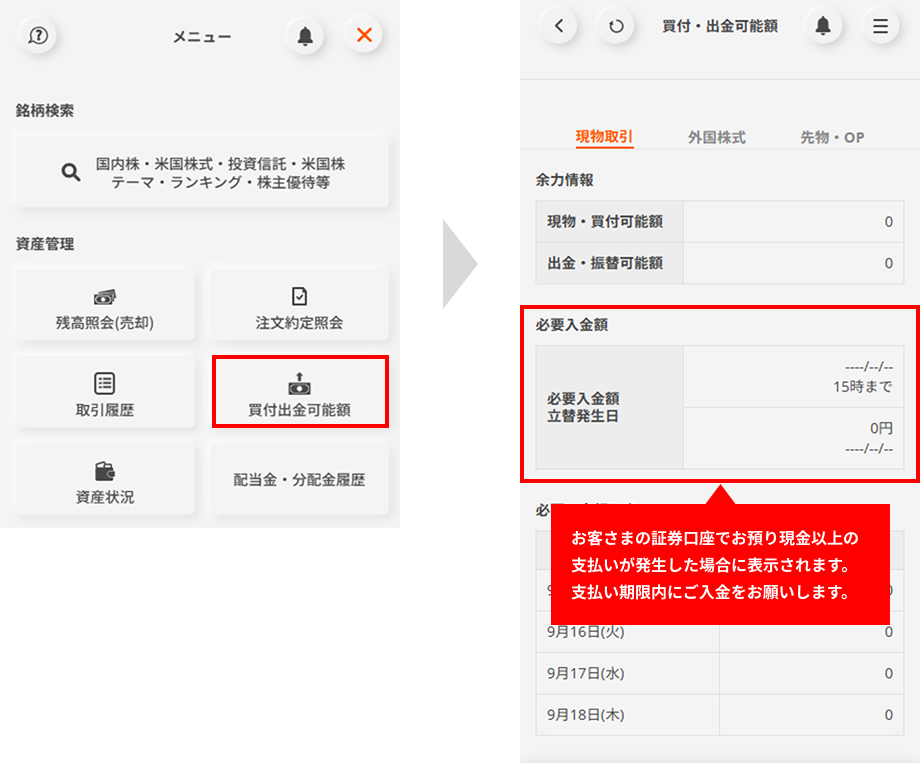Viewport: 920px width, 763px height.
Task: Select the 9月17日(水) row
Action: click(719, 674)
